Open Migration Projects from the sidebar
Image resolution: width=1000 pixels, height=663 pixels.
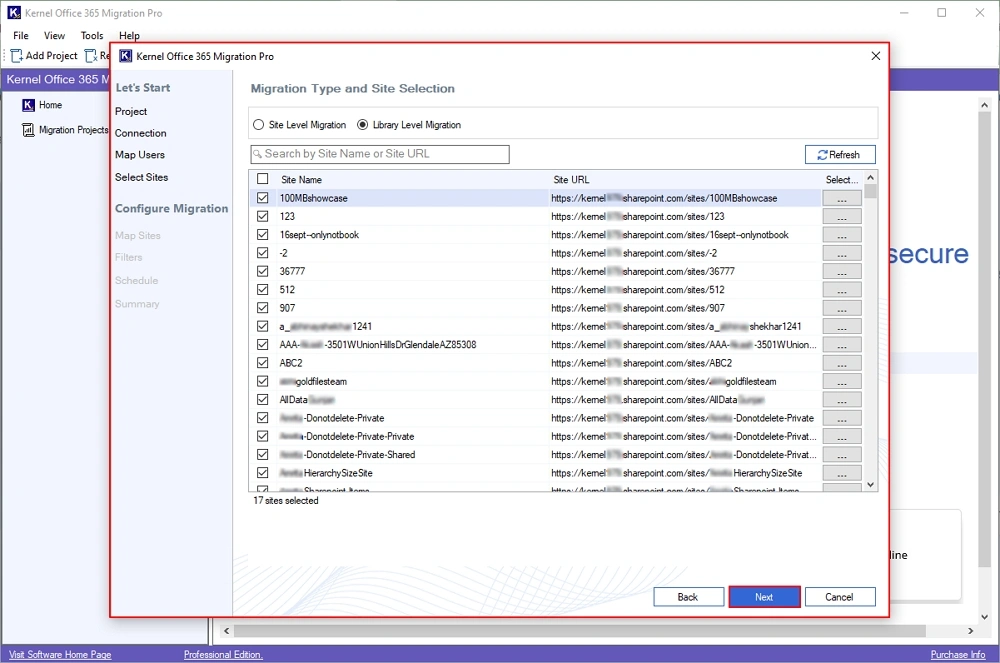point(27,129)
